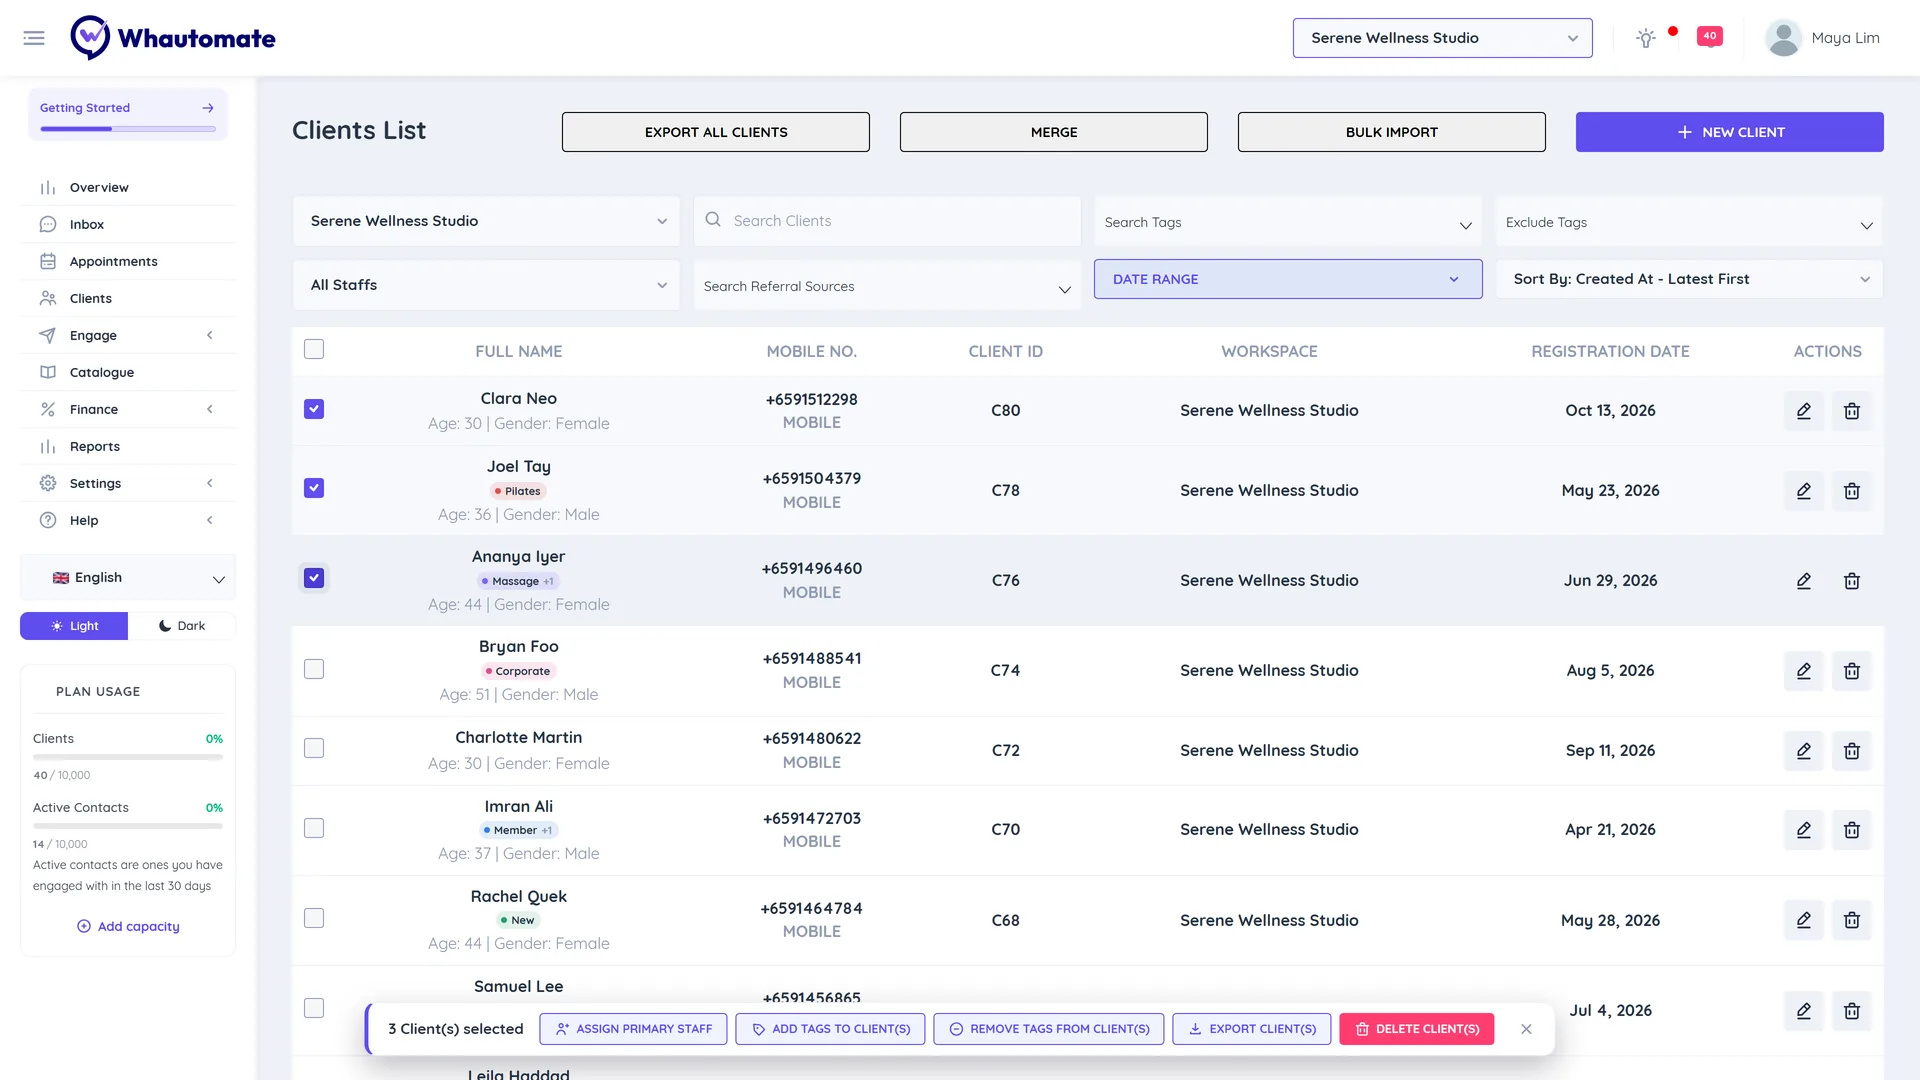
Task: Delete Bryan Foo with trash icon
Action: [1852, 671]
